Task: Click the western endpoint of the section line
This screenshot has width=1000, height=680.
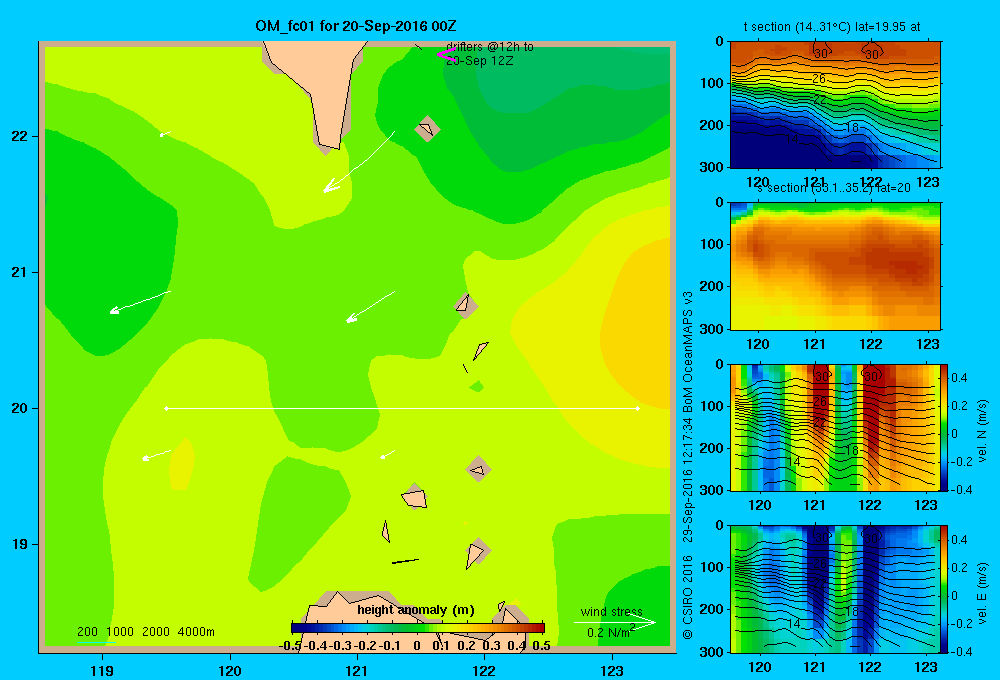Action: (166, 408)
